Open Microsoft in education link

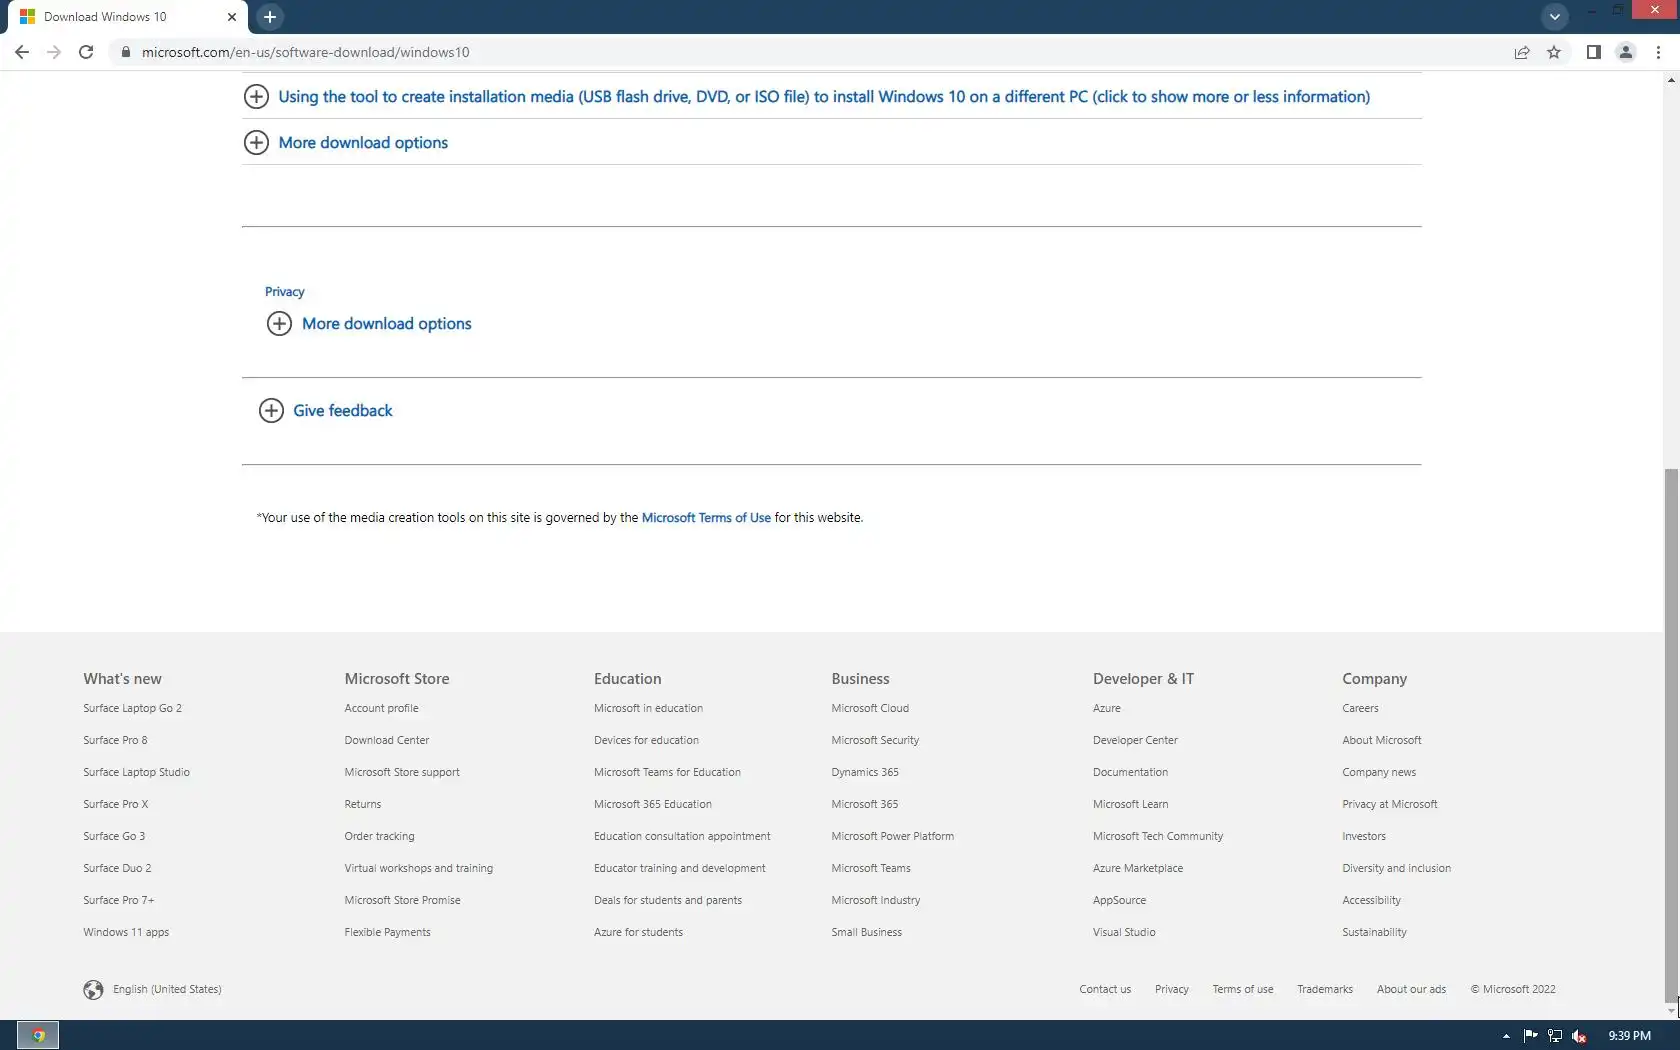tap(648, 709)
